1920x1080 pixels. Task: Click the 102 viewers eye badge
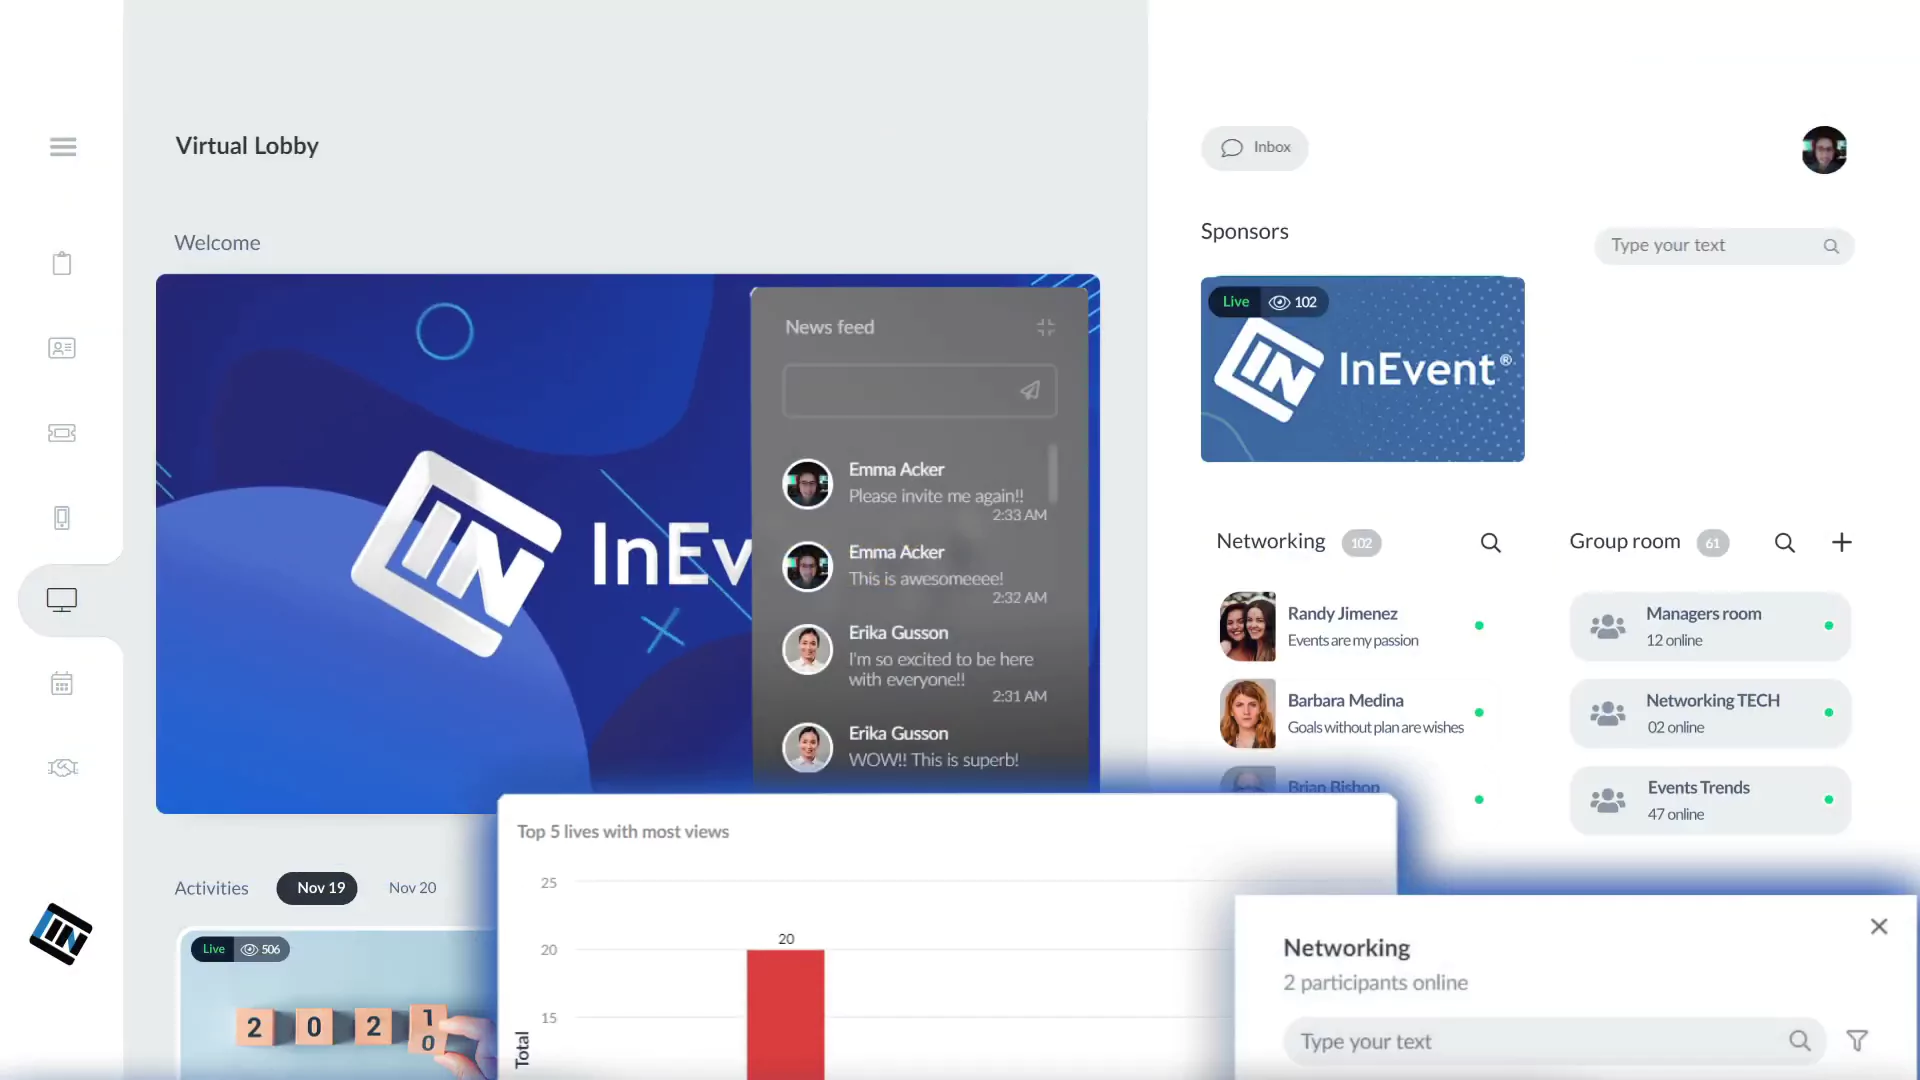(1293, 302)
